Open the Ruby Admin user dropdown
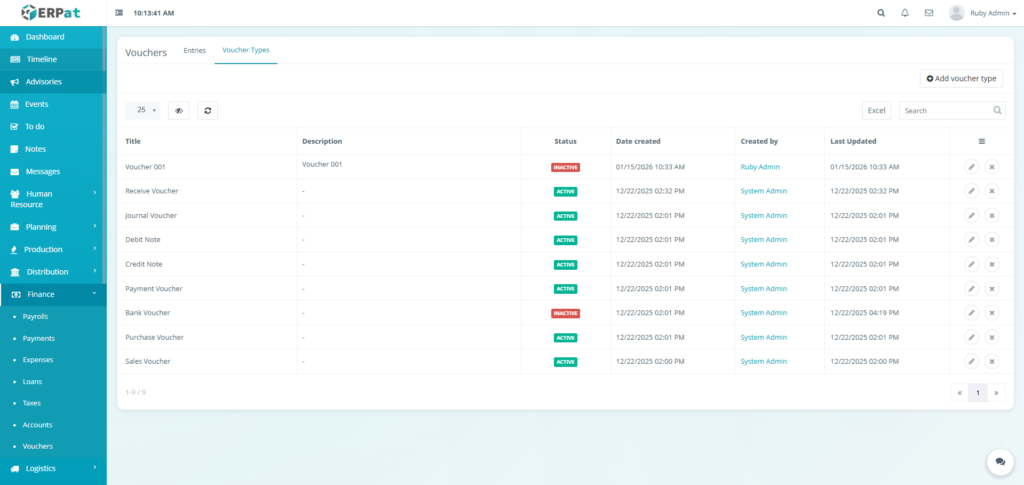This screenshot has width=1024, height=485. pyautogui.click(x=982, y=13)
